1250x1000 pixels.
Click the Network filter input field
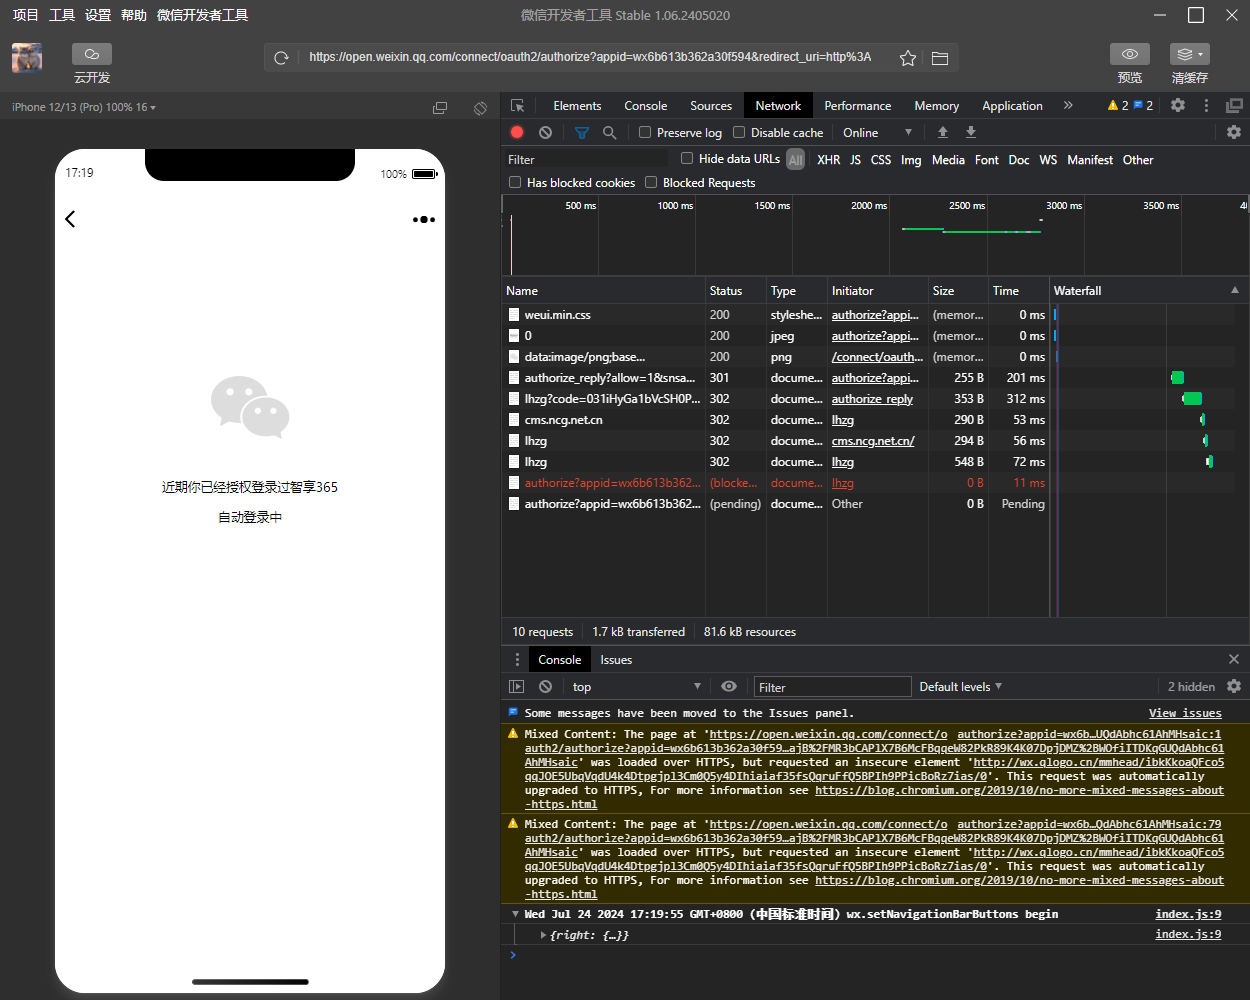tap(586, 159)
